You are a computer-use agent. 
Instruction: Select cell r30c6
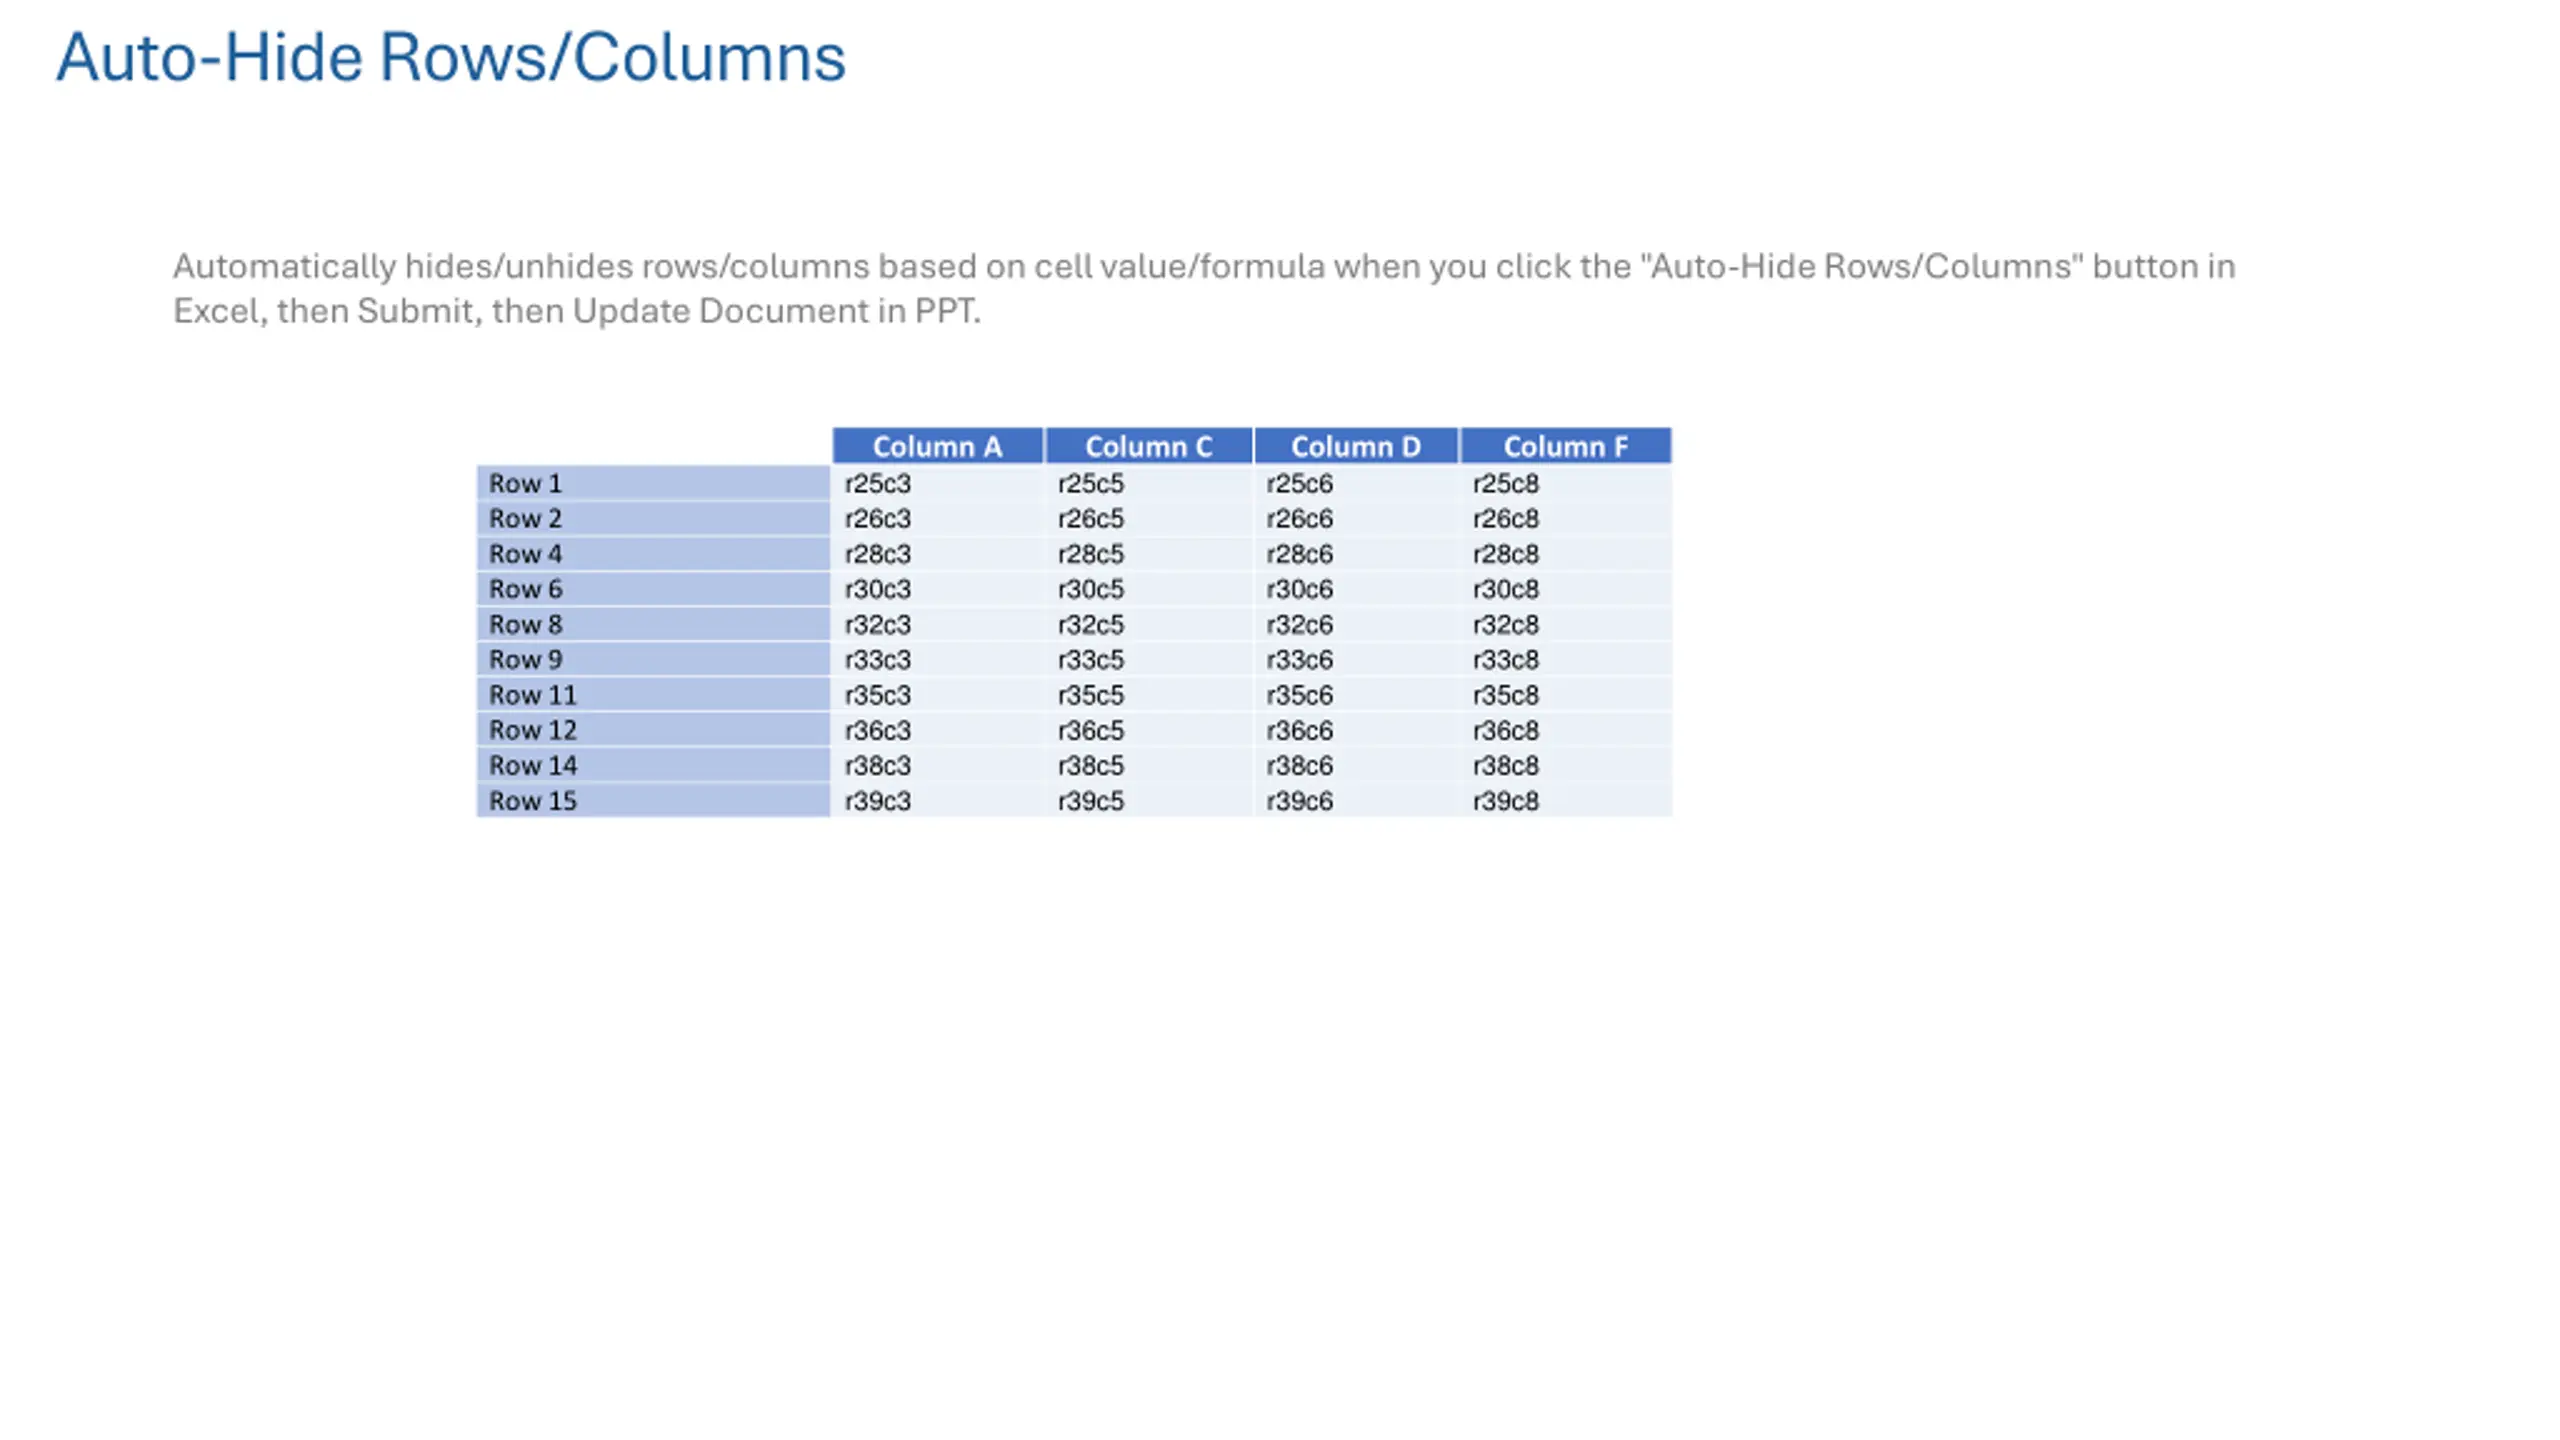coord(1356,588)
